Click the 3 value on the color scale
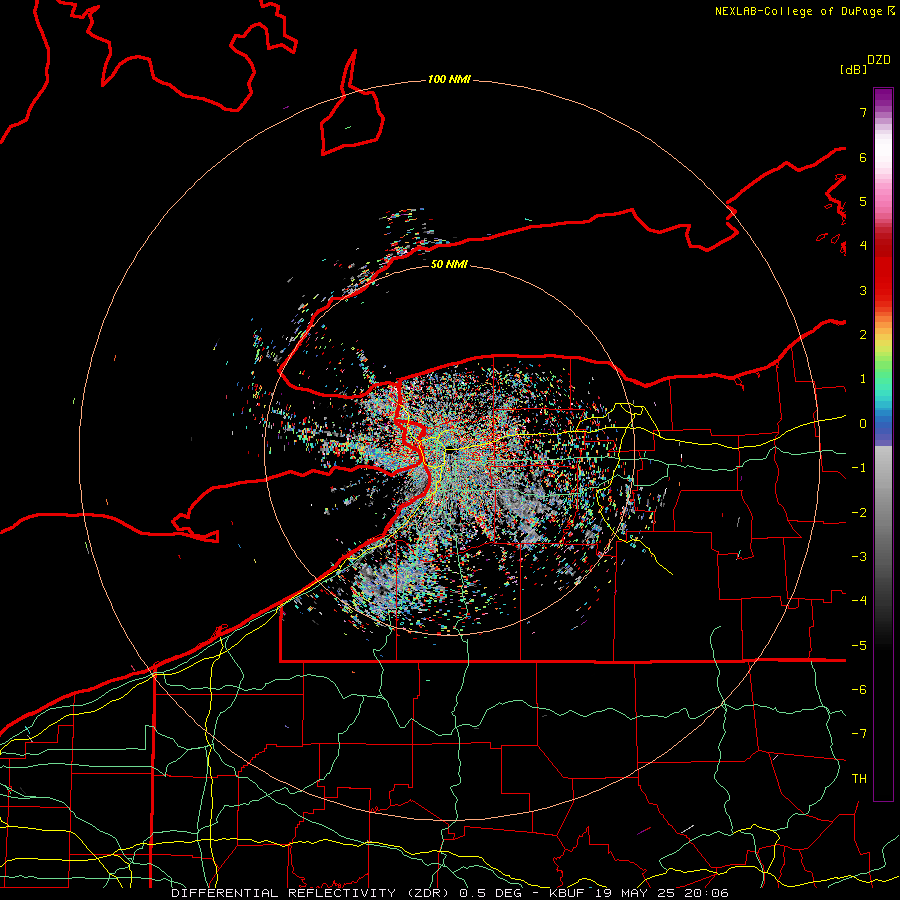This screenshot has height=900, width=900. [x=863, y=290]
